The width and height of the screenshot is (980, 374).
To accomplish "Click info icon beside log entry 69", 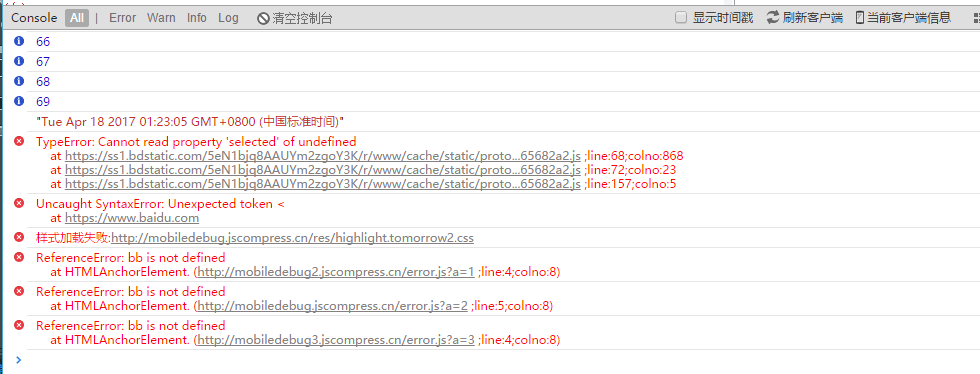I will tap(19, 101).
